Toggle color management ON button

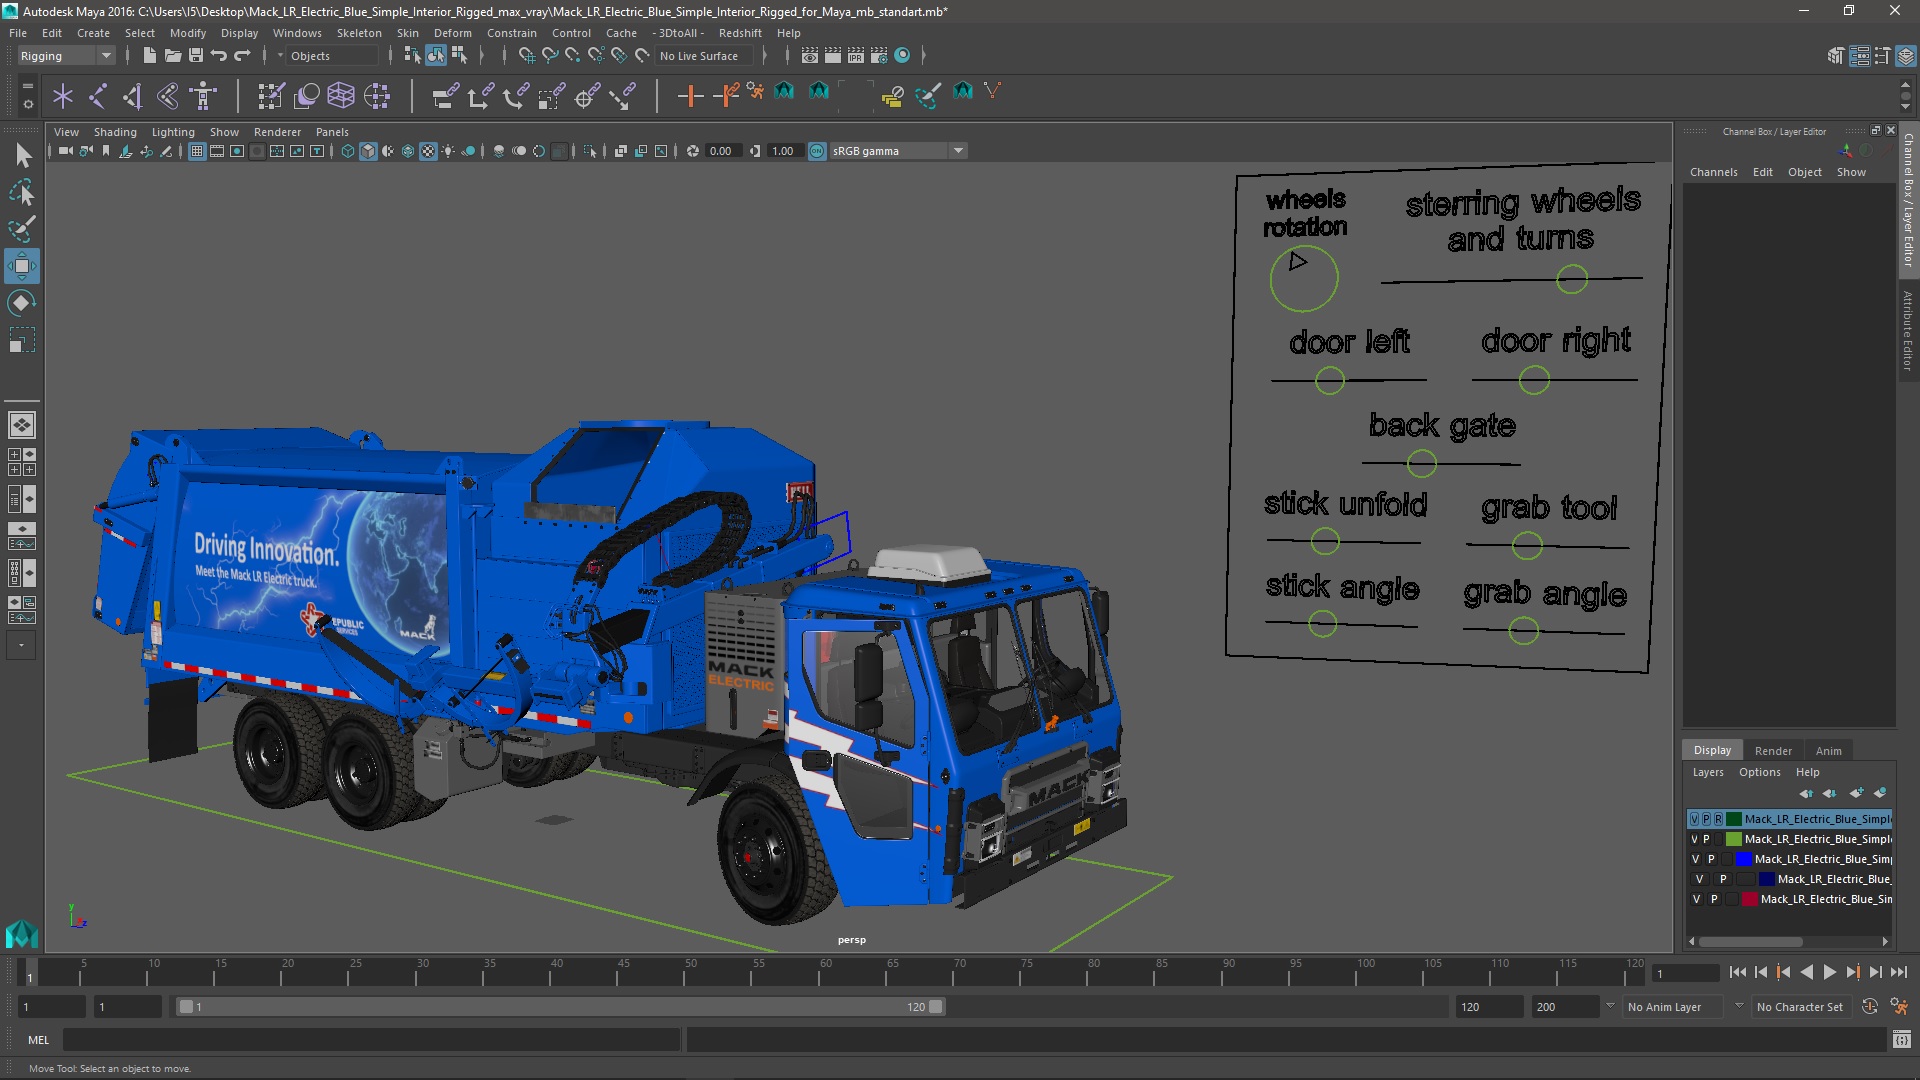pos(817,151)
